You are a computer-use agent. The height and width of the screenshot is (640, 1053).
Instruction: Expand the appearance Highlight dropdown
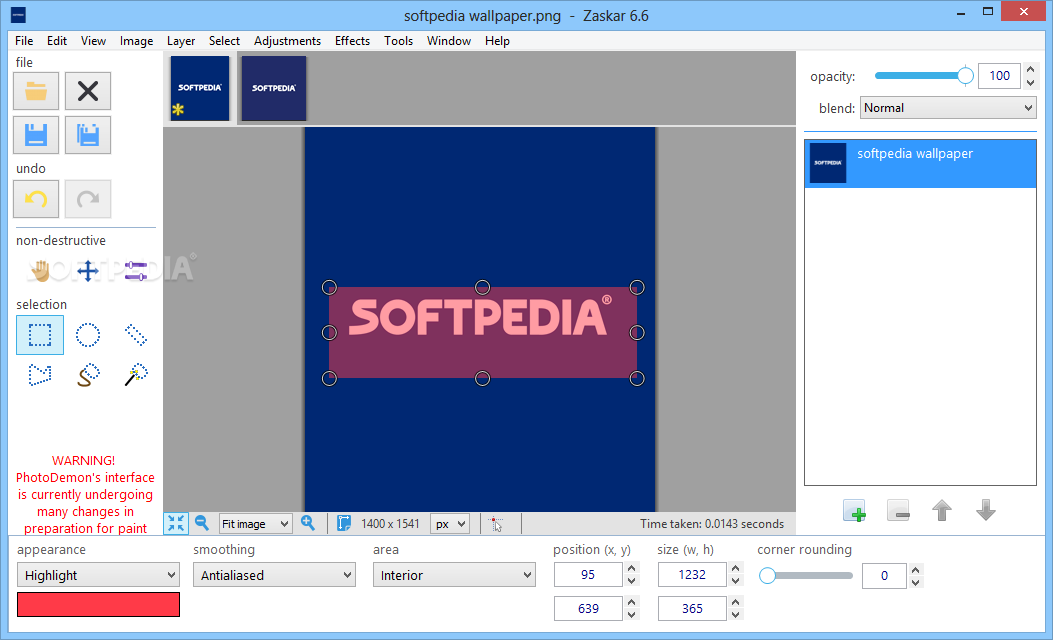[x=98, y=575]
